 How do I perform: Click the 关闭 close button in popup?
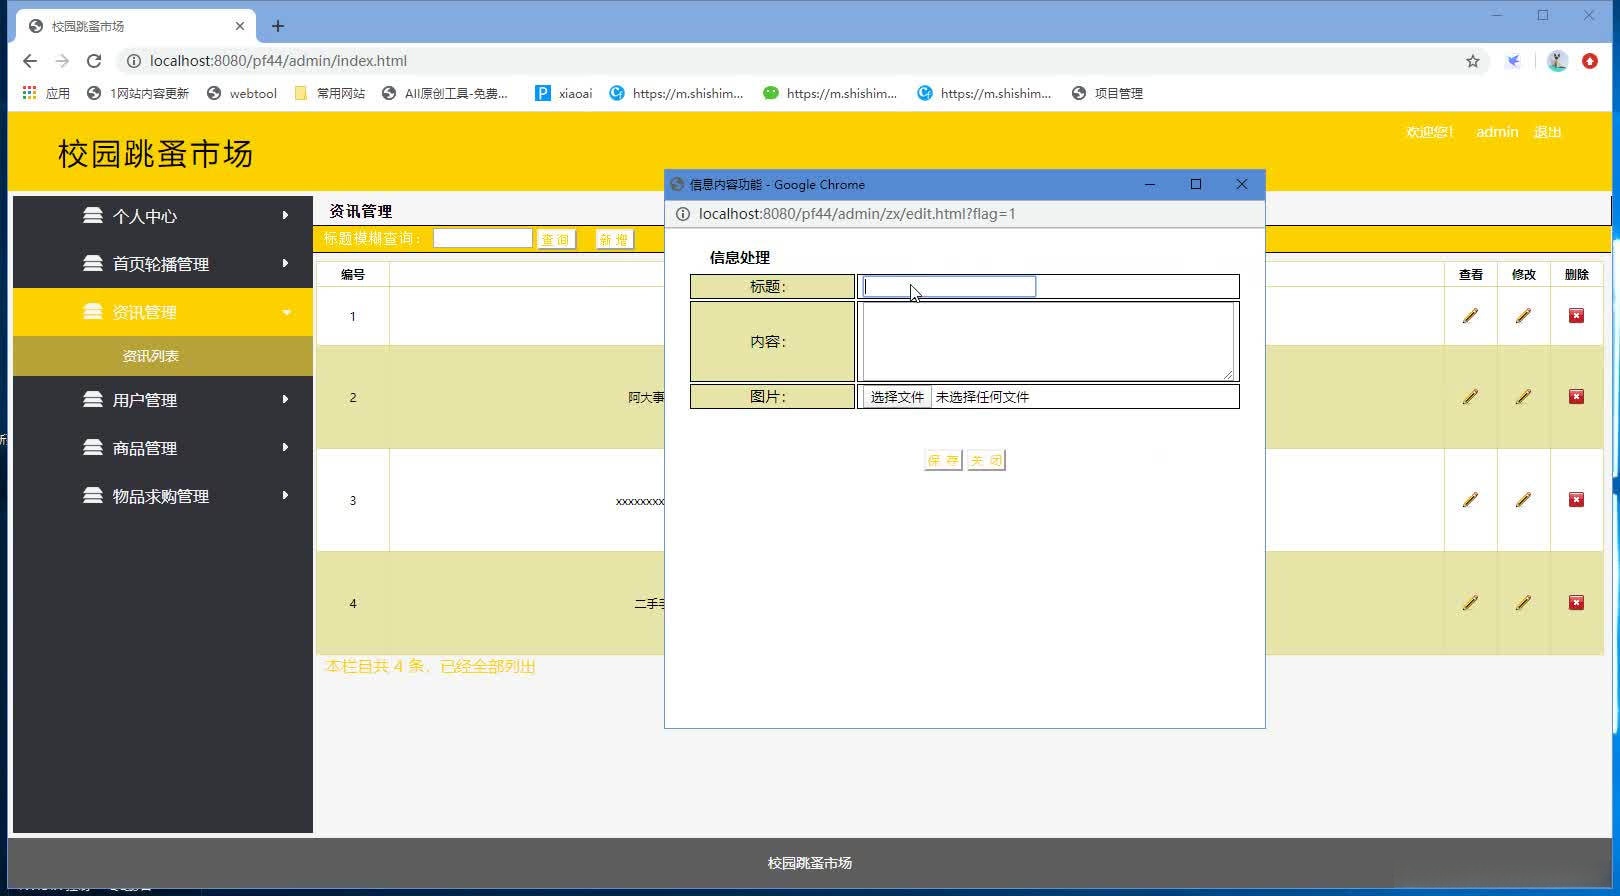coord(986,460)
